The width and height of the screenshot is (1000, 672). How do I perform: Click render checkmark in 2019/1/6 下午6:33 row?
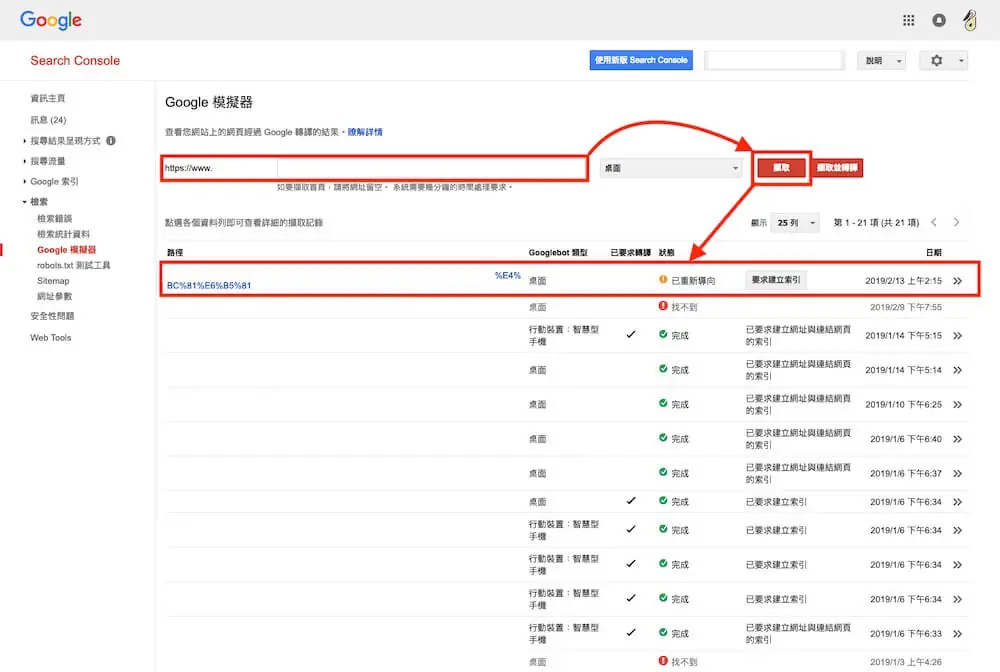coord(631,633)
